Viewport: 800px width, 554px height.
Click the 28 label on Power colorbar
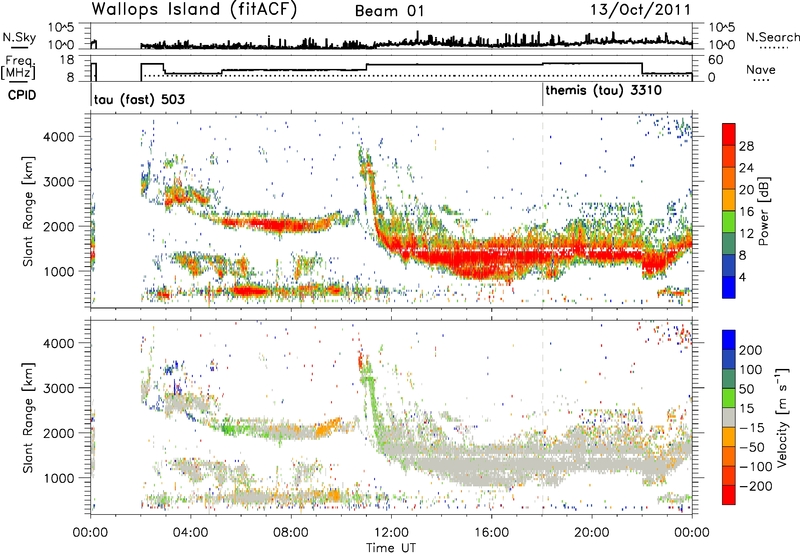[x=746, y=146]
